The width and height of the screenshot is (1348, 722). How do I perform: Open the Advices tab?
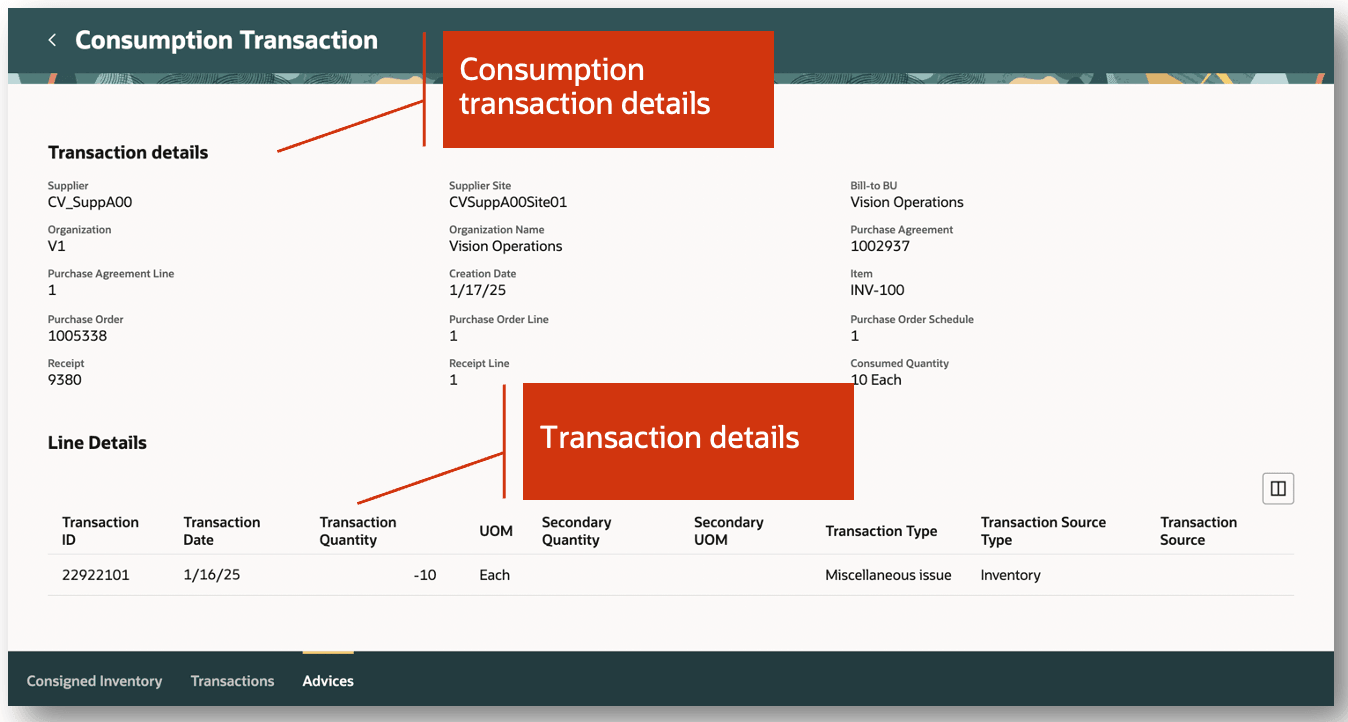[x=327, y=680]
